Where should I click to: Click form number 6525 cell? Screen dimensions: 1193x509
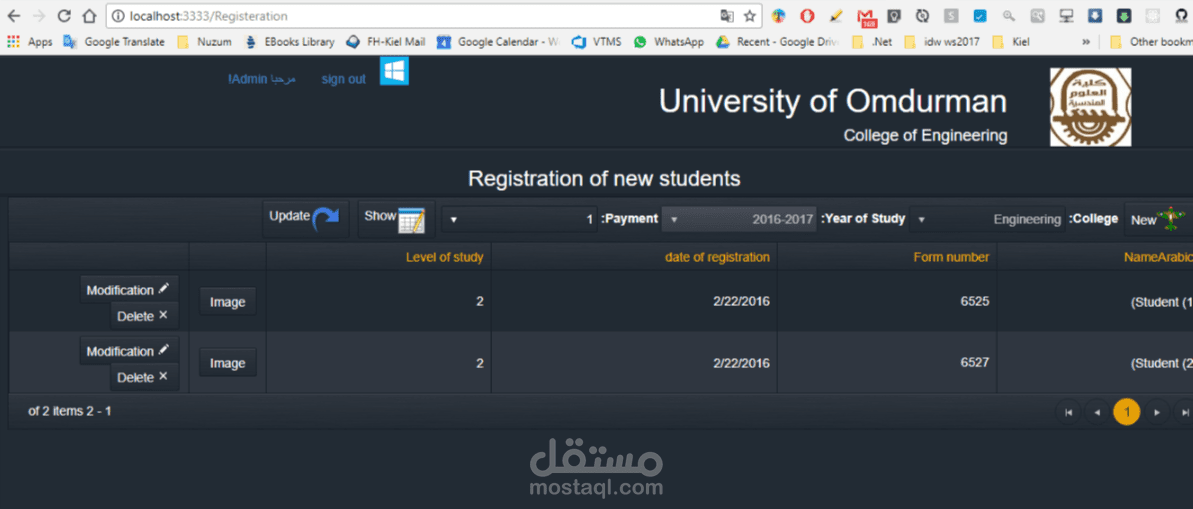(x=886, y=301)
